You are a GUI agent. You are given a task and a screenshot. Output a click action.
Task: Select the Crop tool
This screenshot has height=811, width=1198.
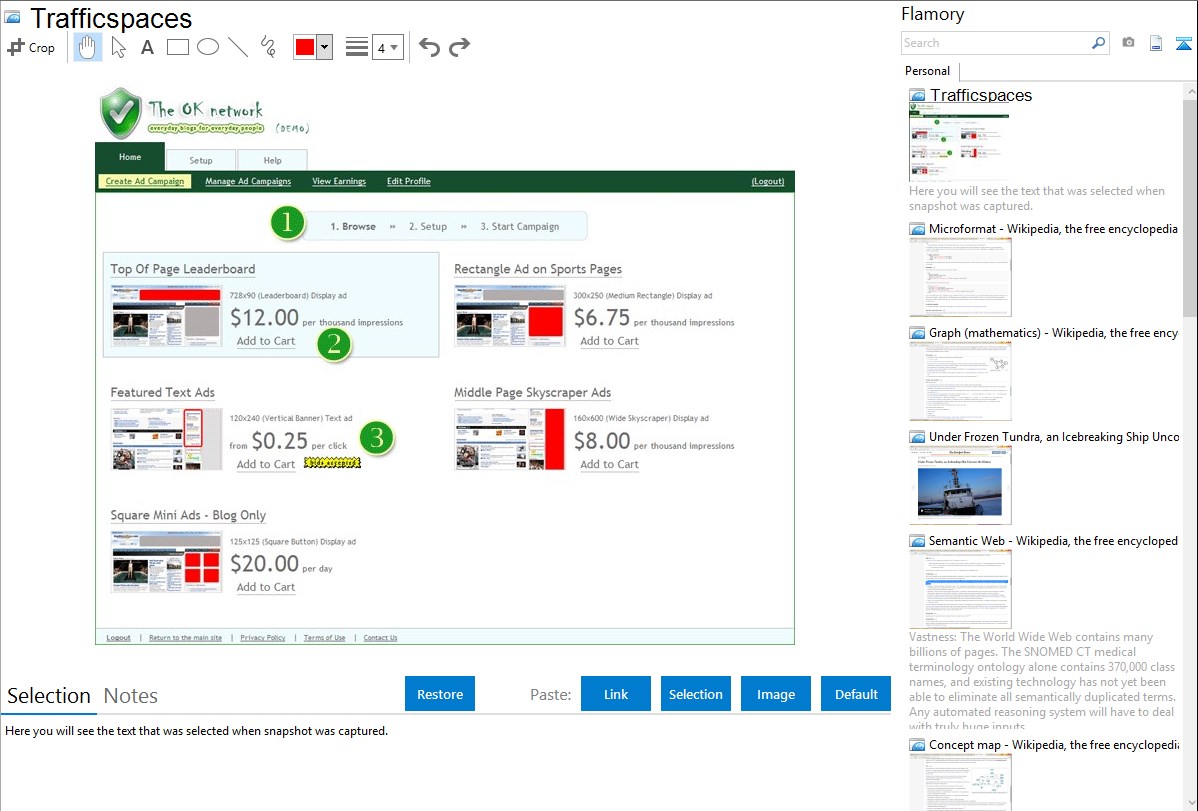point(31,47)
